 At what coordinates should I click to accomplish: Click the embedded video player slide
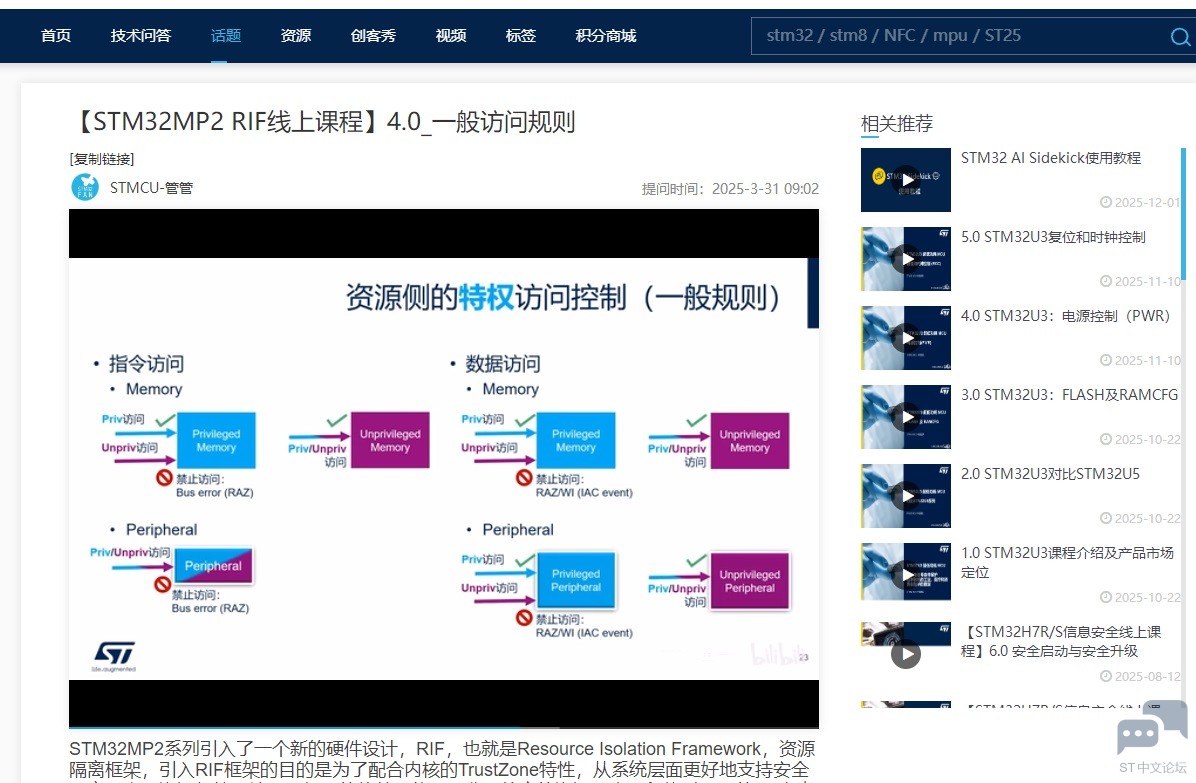444,468
